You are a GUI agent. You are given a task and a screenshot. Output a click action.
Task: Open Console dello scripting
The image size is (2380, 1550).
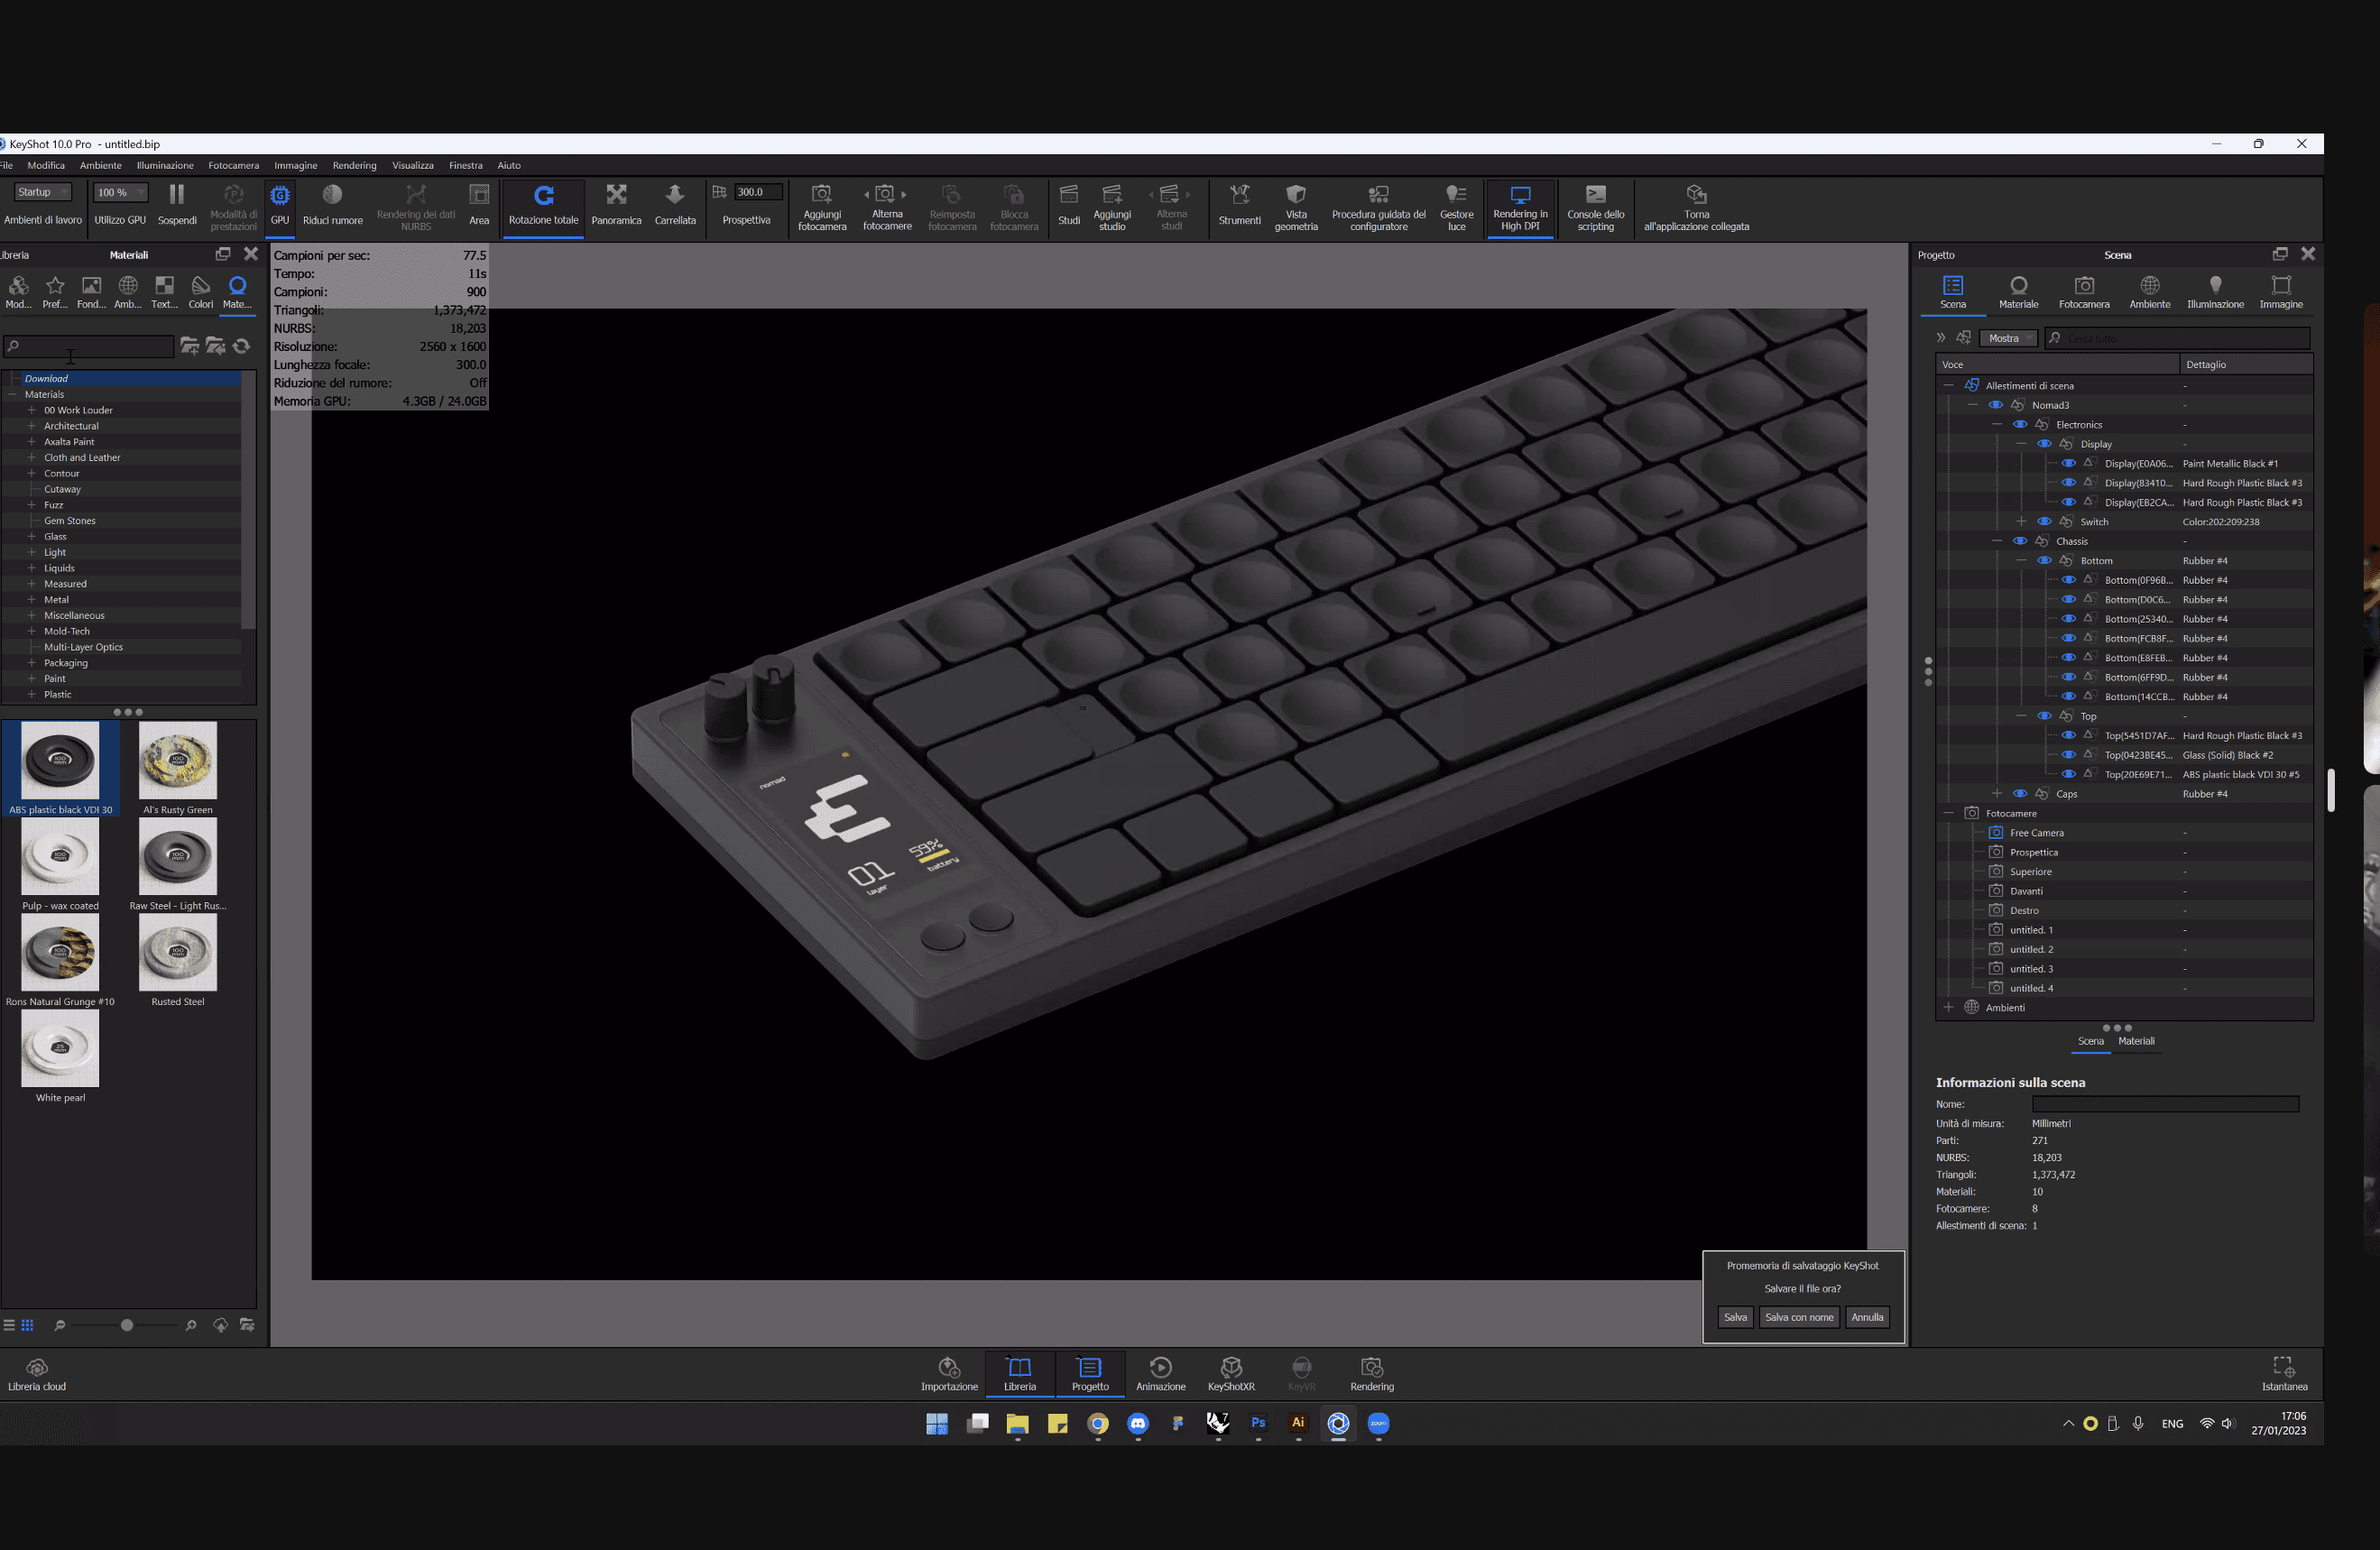click(1595, 194)
